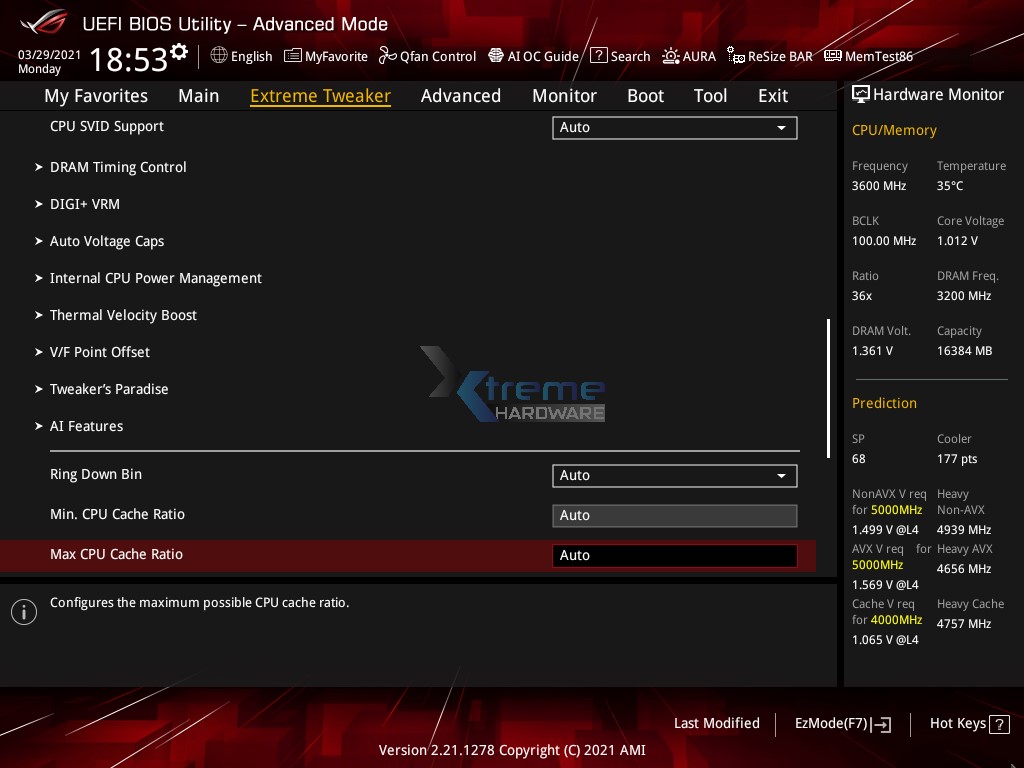1024x768 pixels.
Task: Open the CPU SVID Support dropdown
Action: [674, 127]
